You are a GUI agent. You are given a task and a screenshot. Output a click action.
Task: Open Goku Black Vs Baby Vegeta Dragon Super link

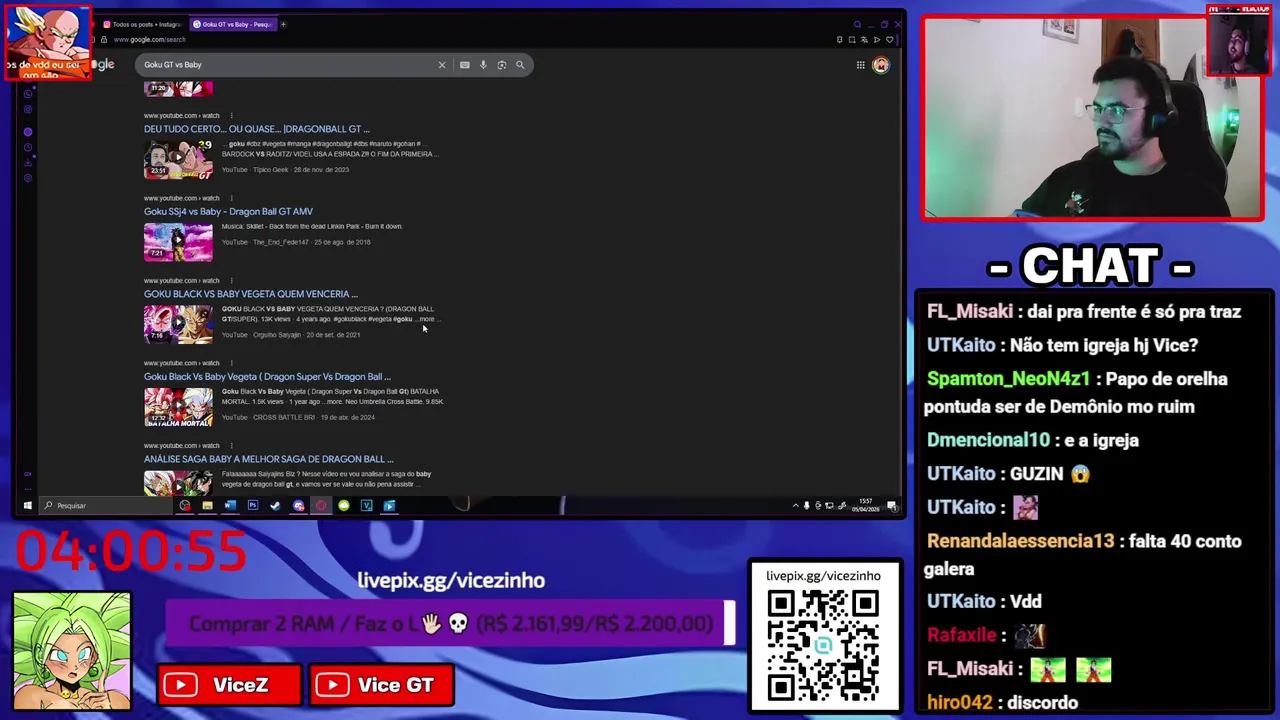pos(267,377)
